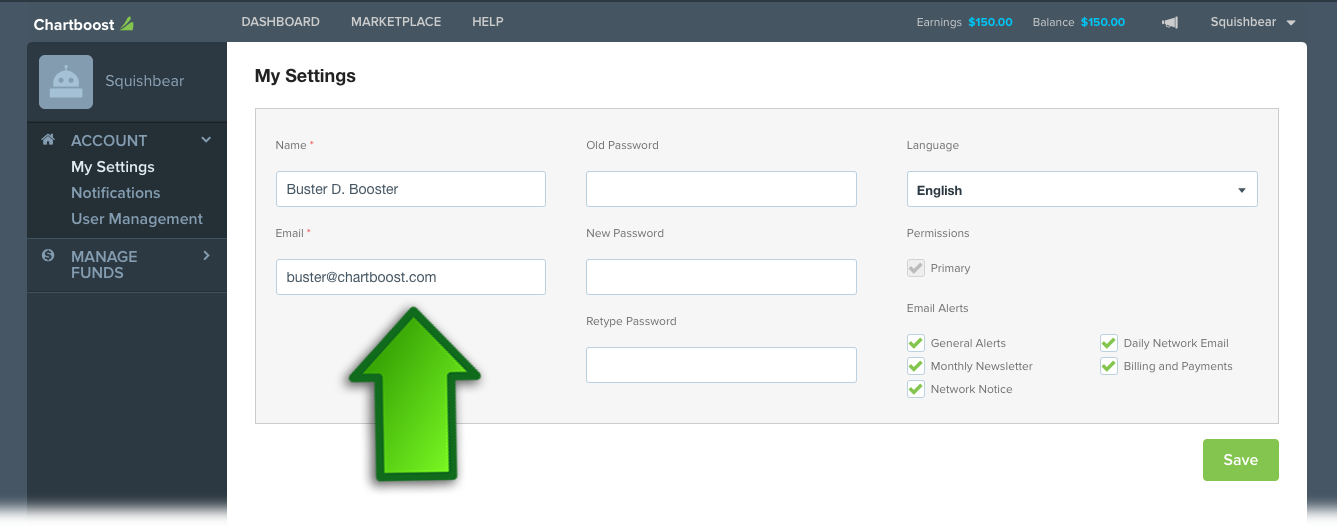The image size is (1337, 527).
Task: Open the announcements megaphone icon
Action: tap(1169, 22)
